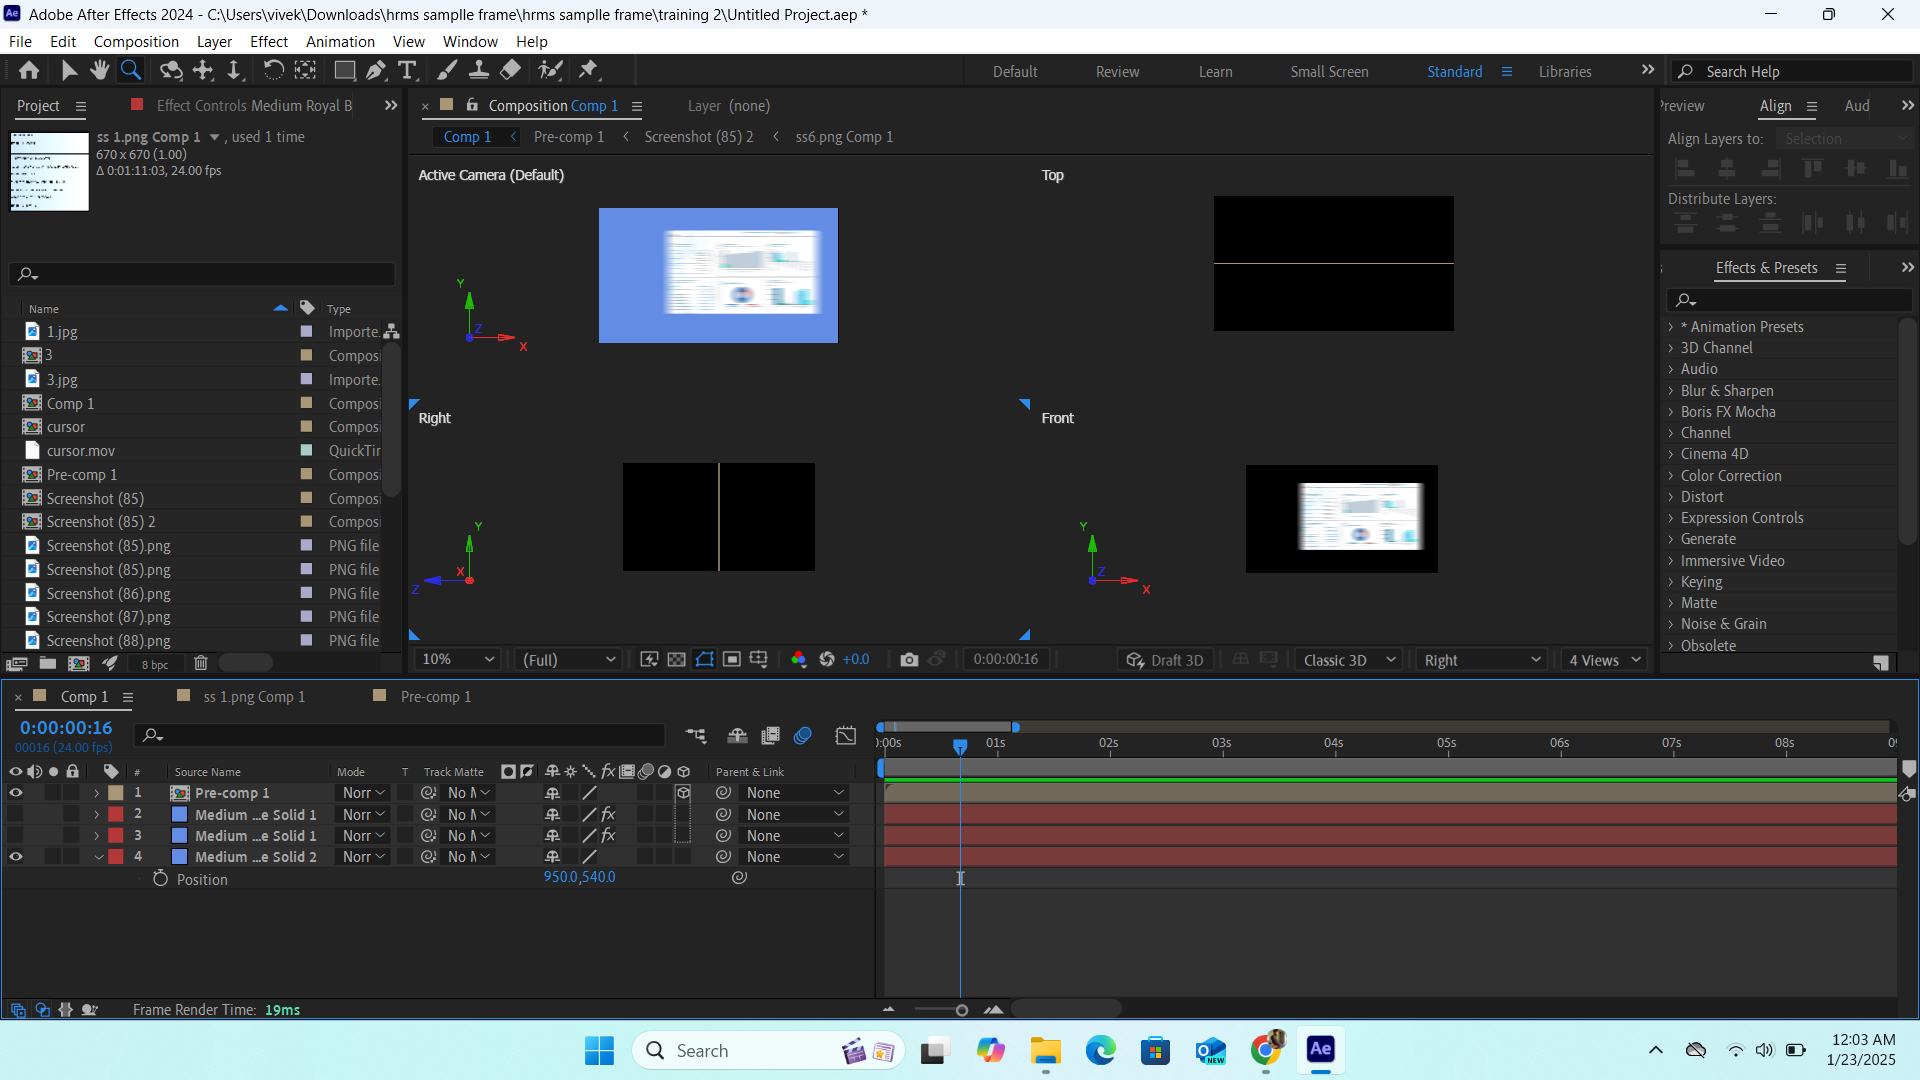Open the Classic 3D renderer dropdown
The image size is (1920, 1080).
pos(1347,660)
